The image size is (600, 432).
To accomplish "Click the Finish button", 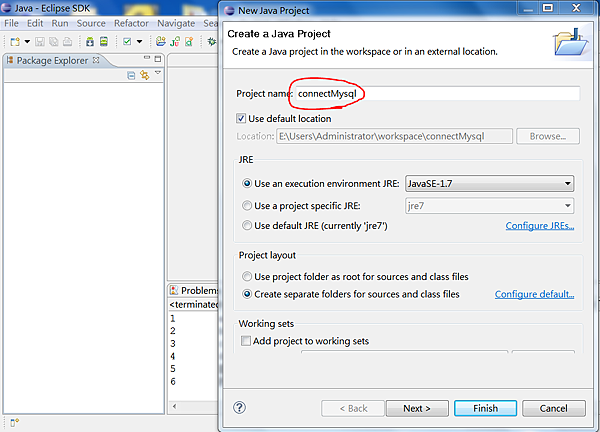I will [x=485, y=408].
